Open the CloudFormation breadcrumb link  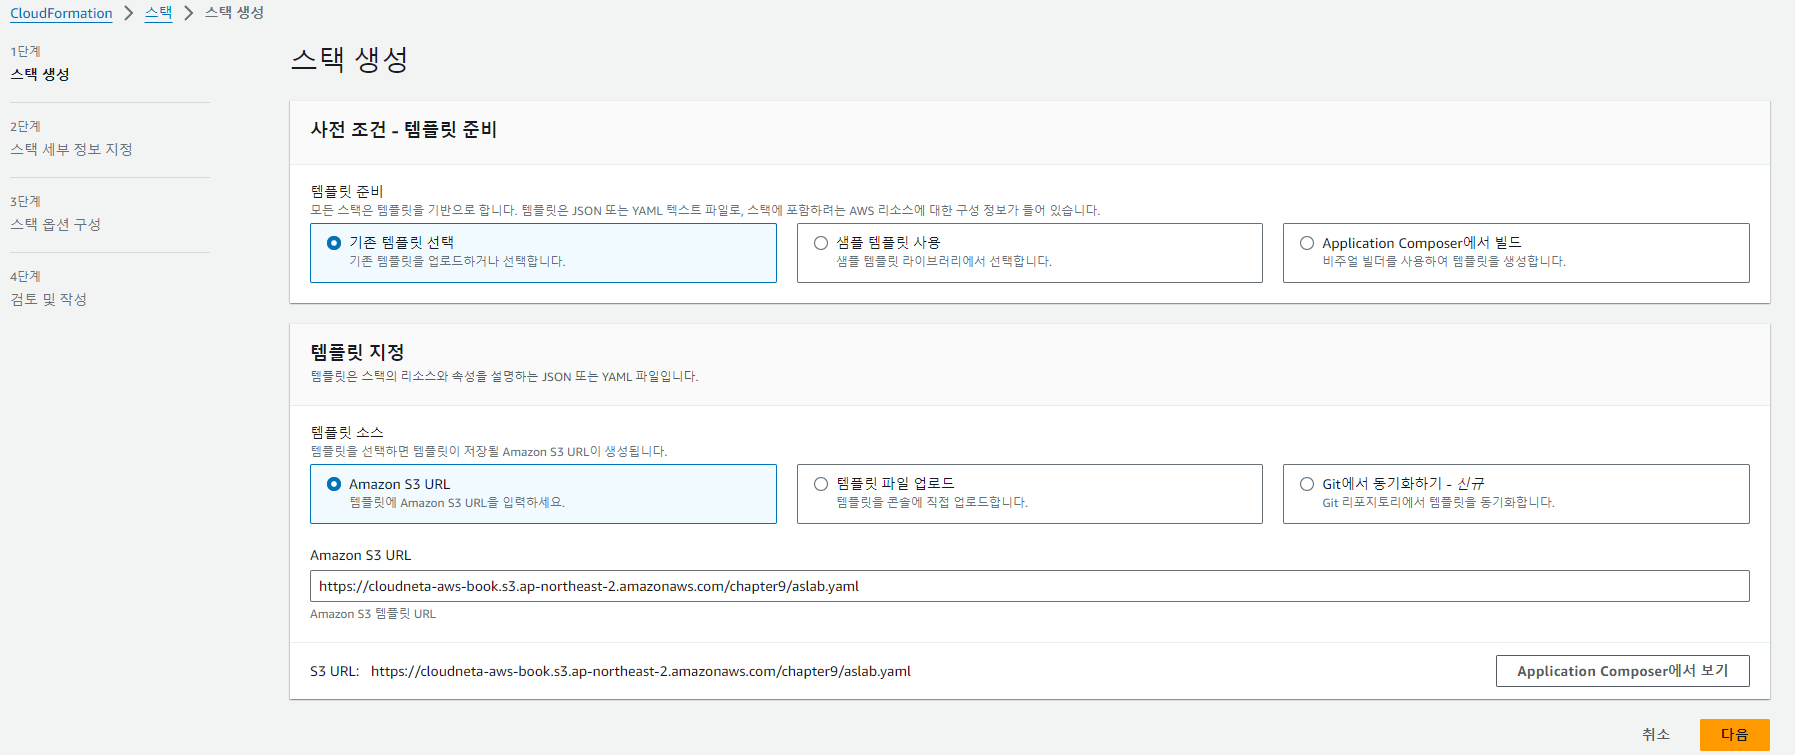pyautogui.click(x=61, y=13)
